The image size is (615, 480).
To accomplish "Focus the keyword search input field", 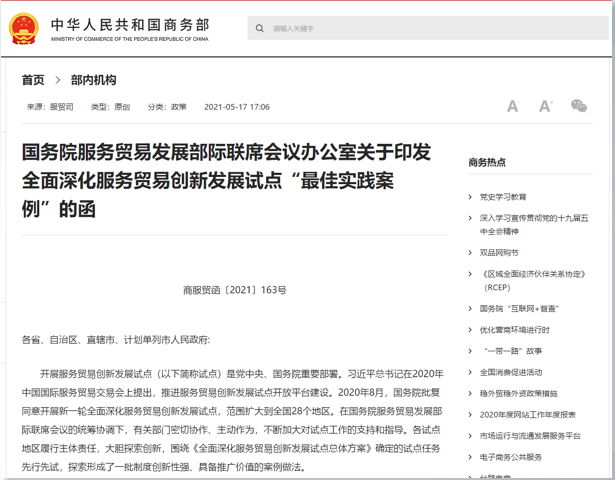I will pos(428,28).
